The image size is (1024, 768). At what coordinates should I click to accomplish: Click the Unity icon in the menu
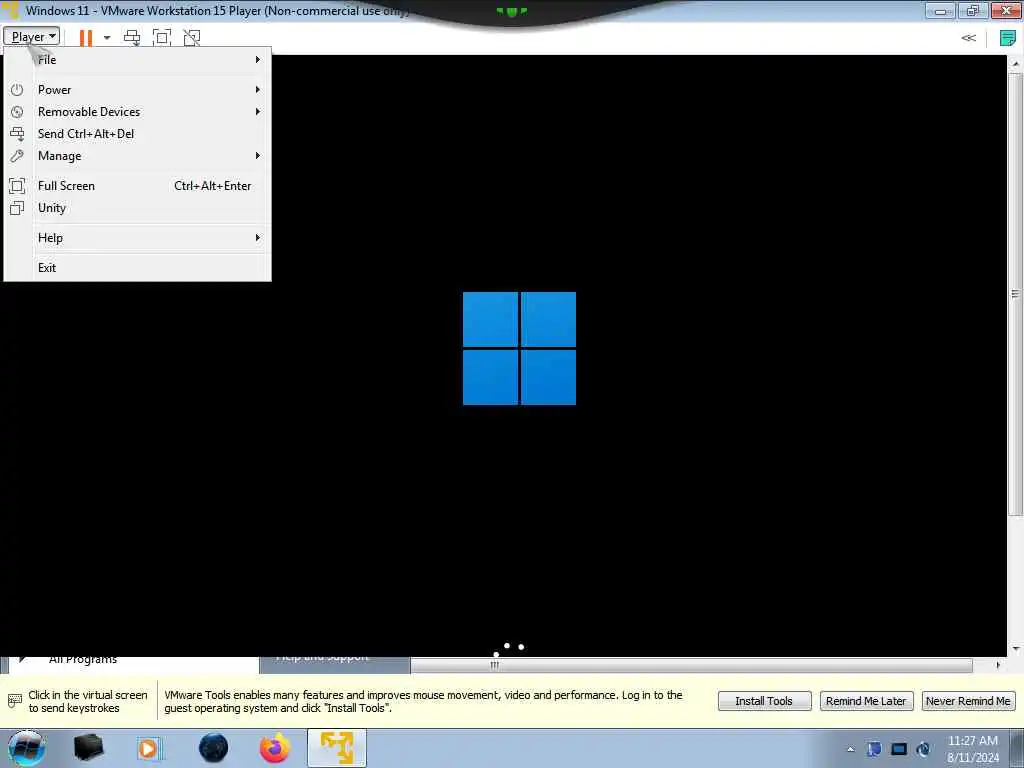point(17,208)
